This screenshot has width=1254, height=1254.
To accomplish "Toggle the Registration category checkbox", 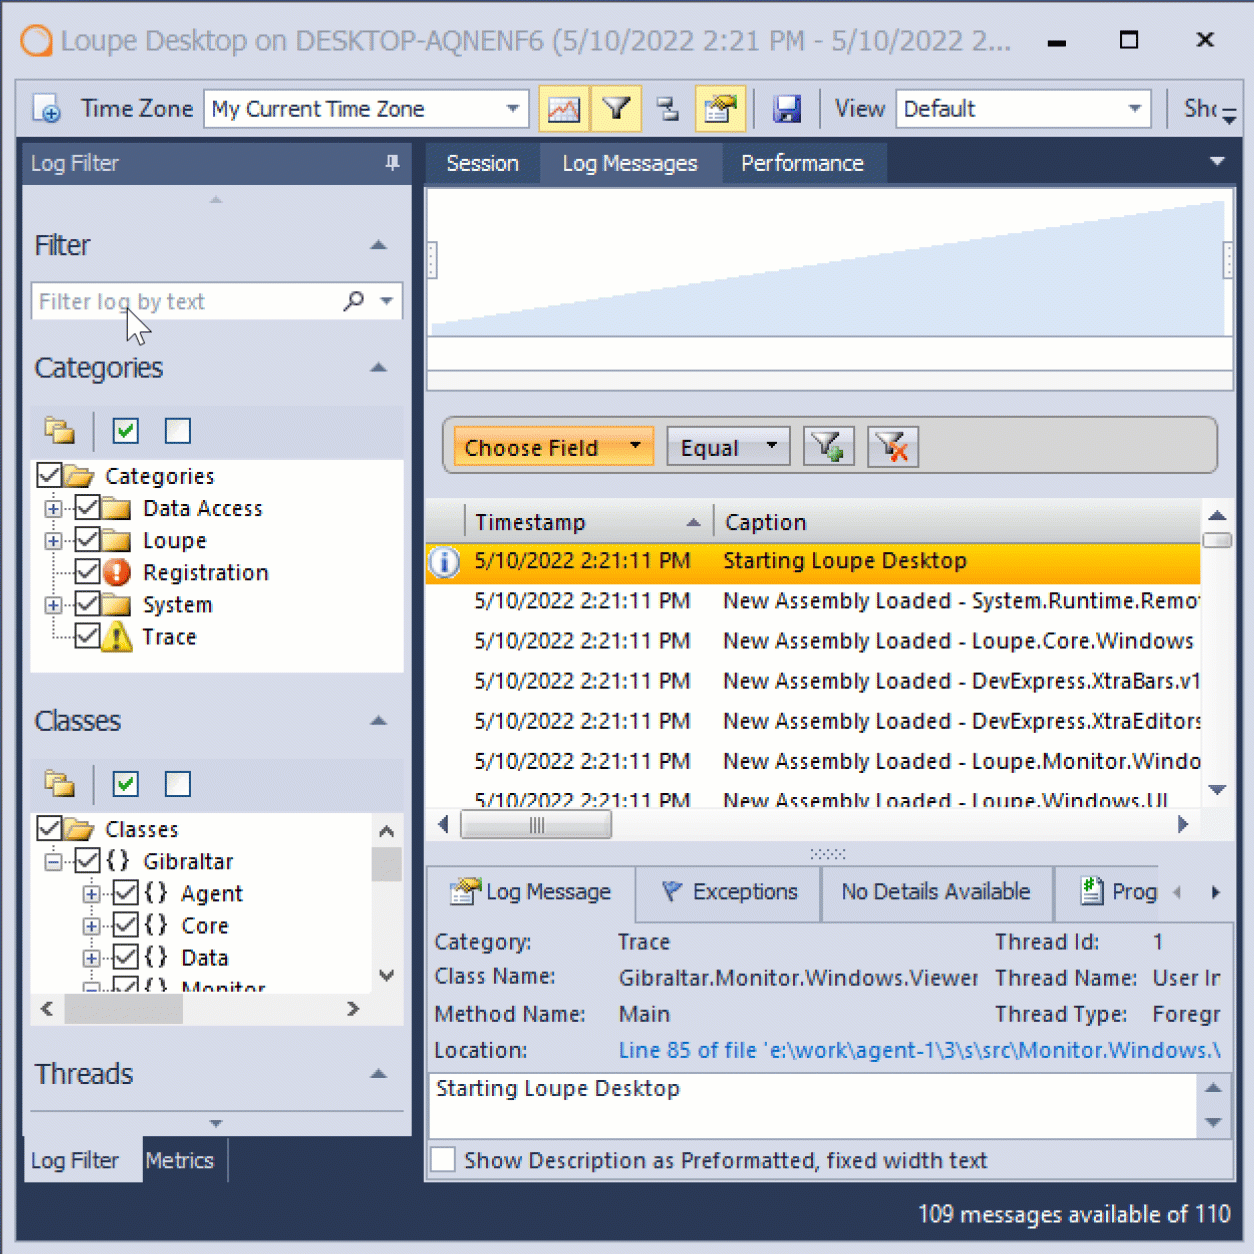I will coord(87,572).
